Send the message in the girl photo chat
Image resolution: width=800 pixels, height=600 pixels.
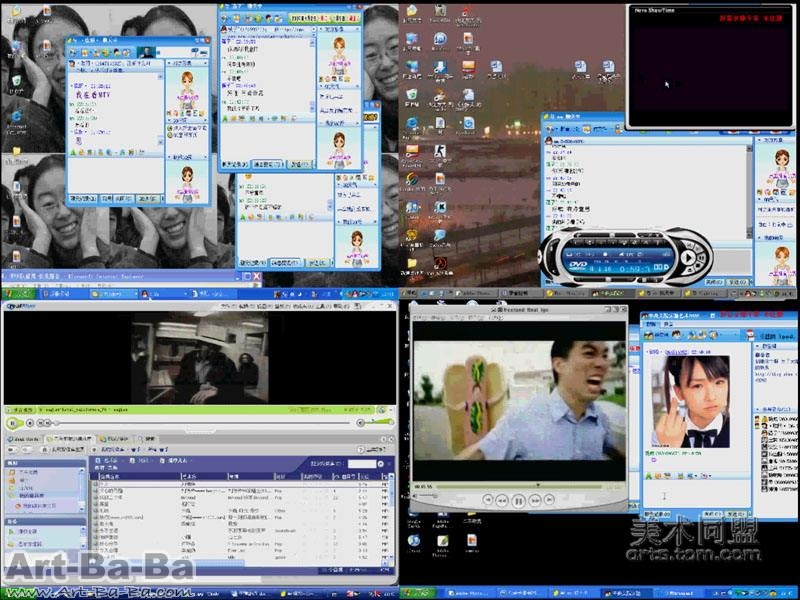point(734,514)
